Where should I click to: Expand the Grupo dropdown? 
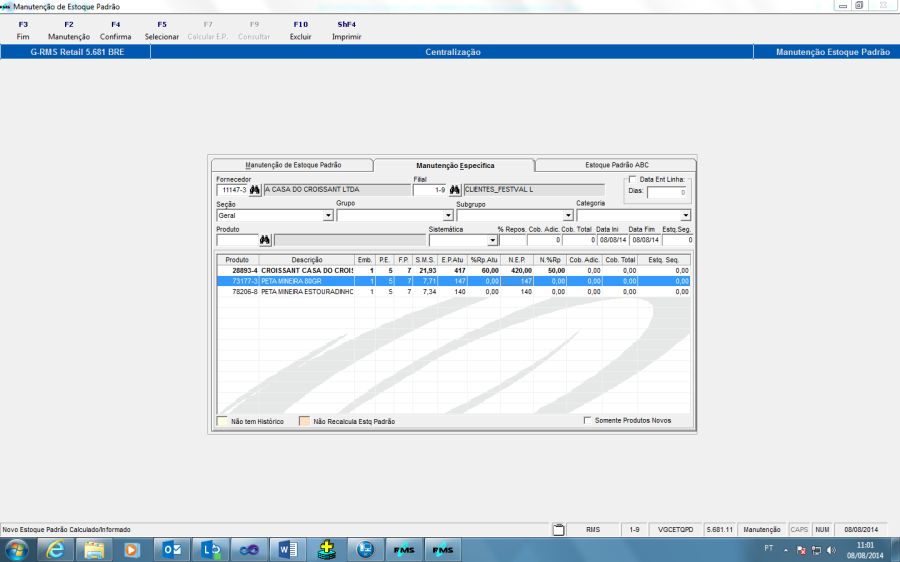(448, 215)
